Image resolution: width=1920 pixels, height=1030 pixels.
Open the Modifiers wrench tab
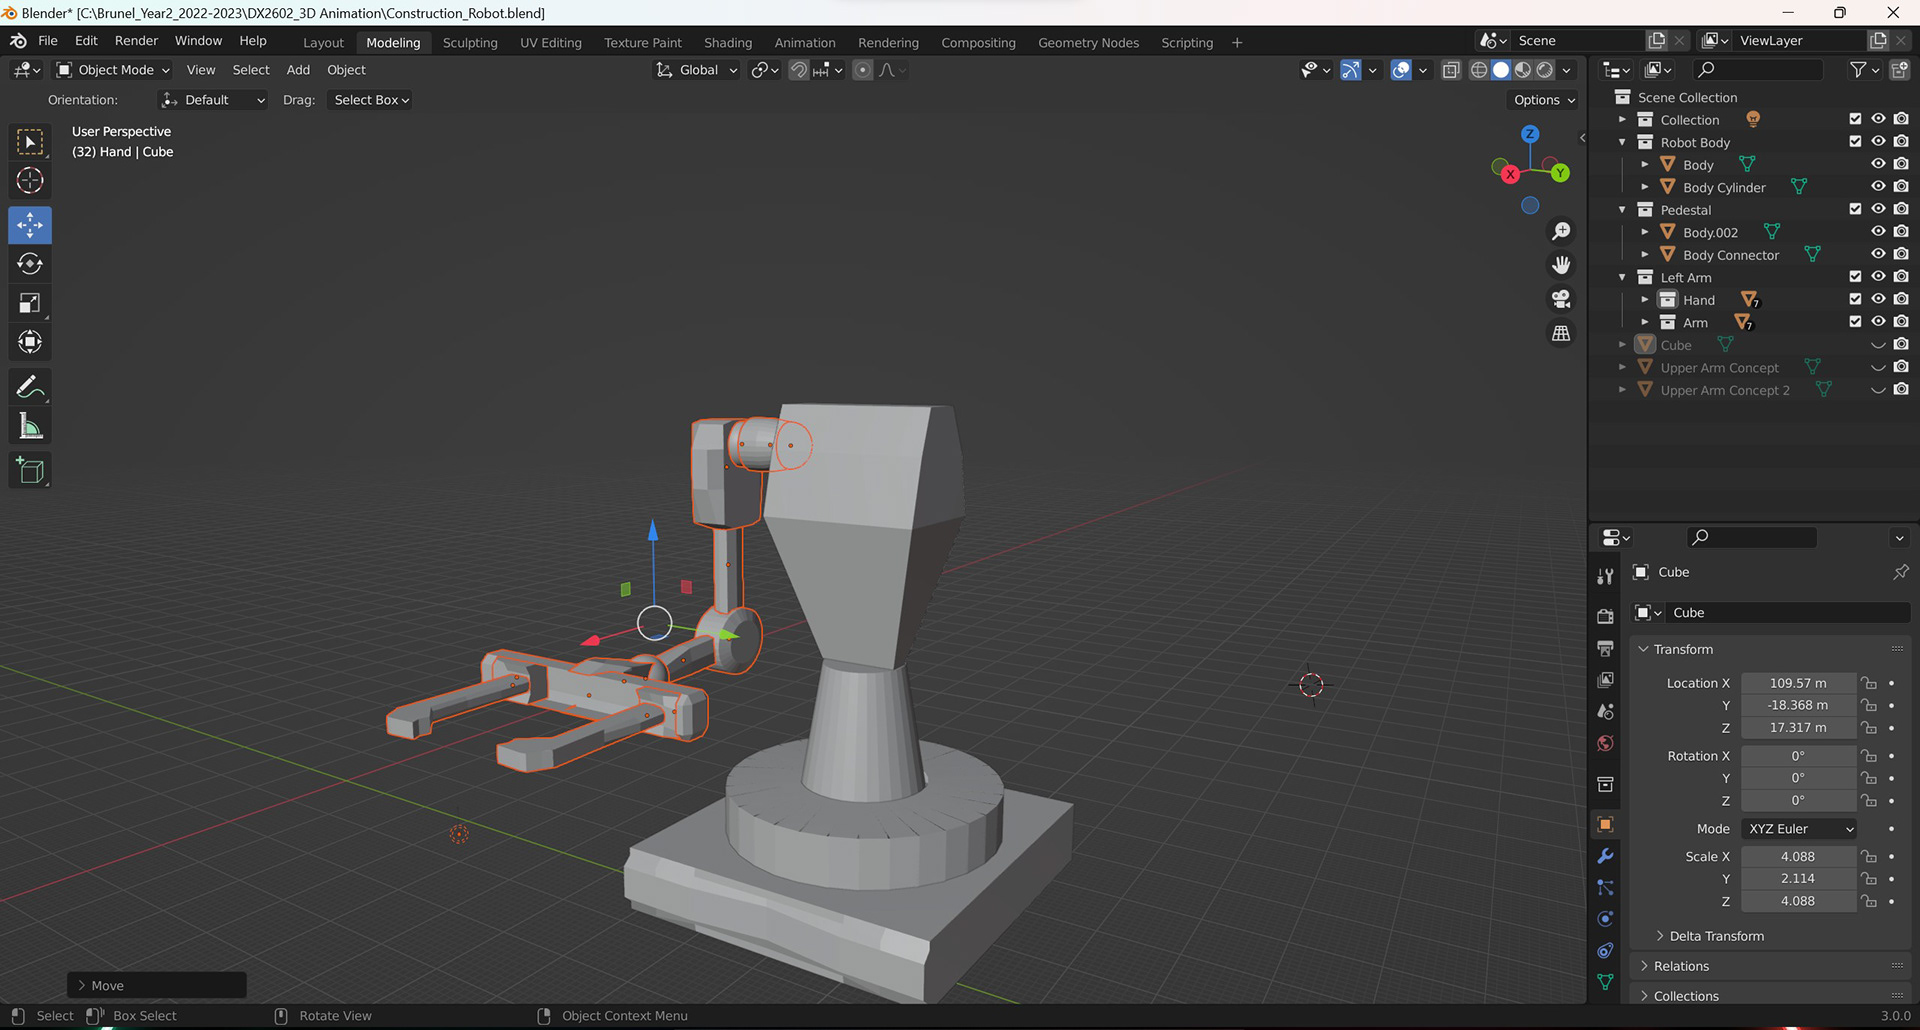click(1605, 856)
